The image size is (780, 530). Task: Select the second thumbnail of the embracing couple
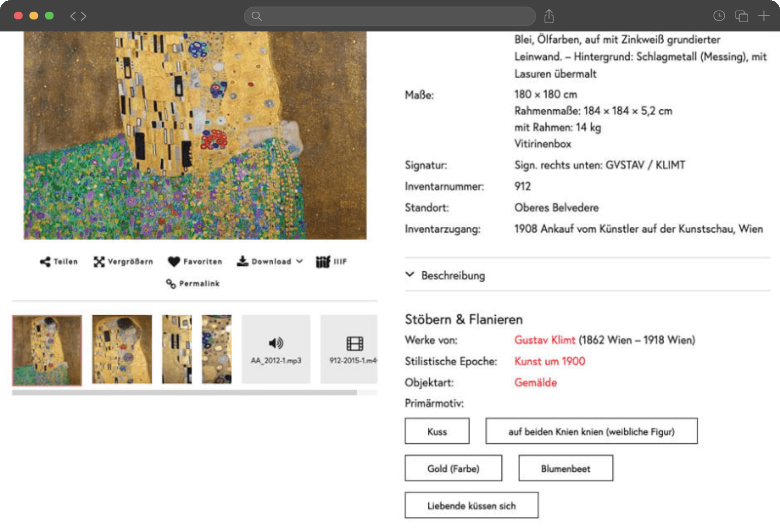pos(122,349)
